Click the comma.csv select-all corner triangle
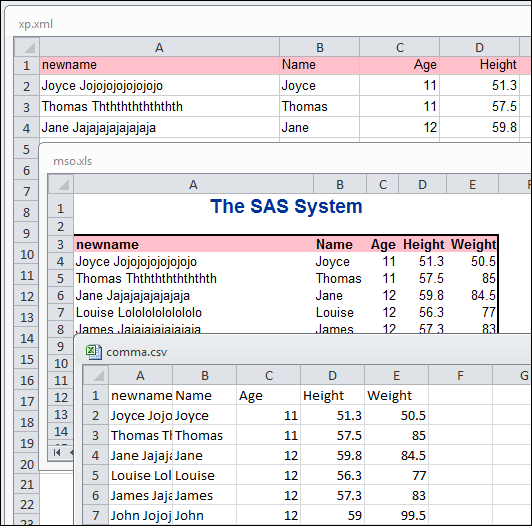The image size is (532, 526). pos(96,375)
